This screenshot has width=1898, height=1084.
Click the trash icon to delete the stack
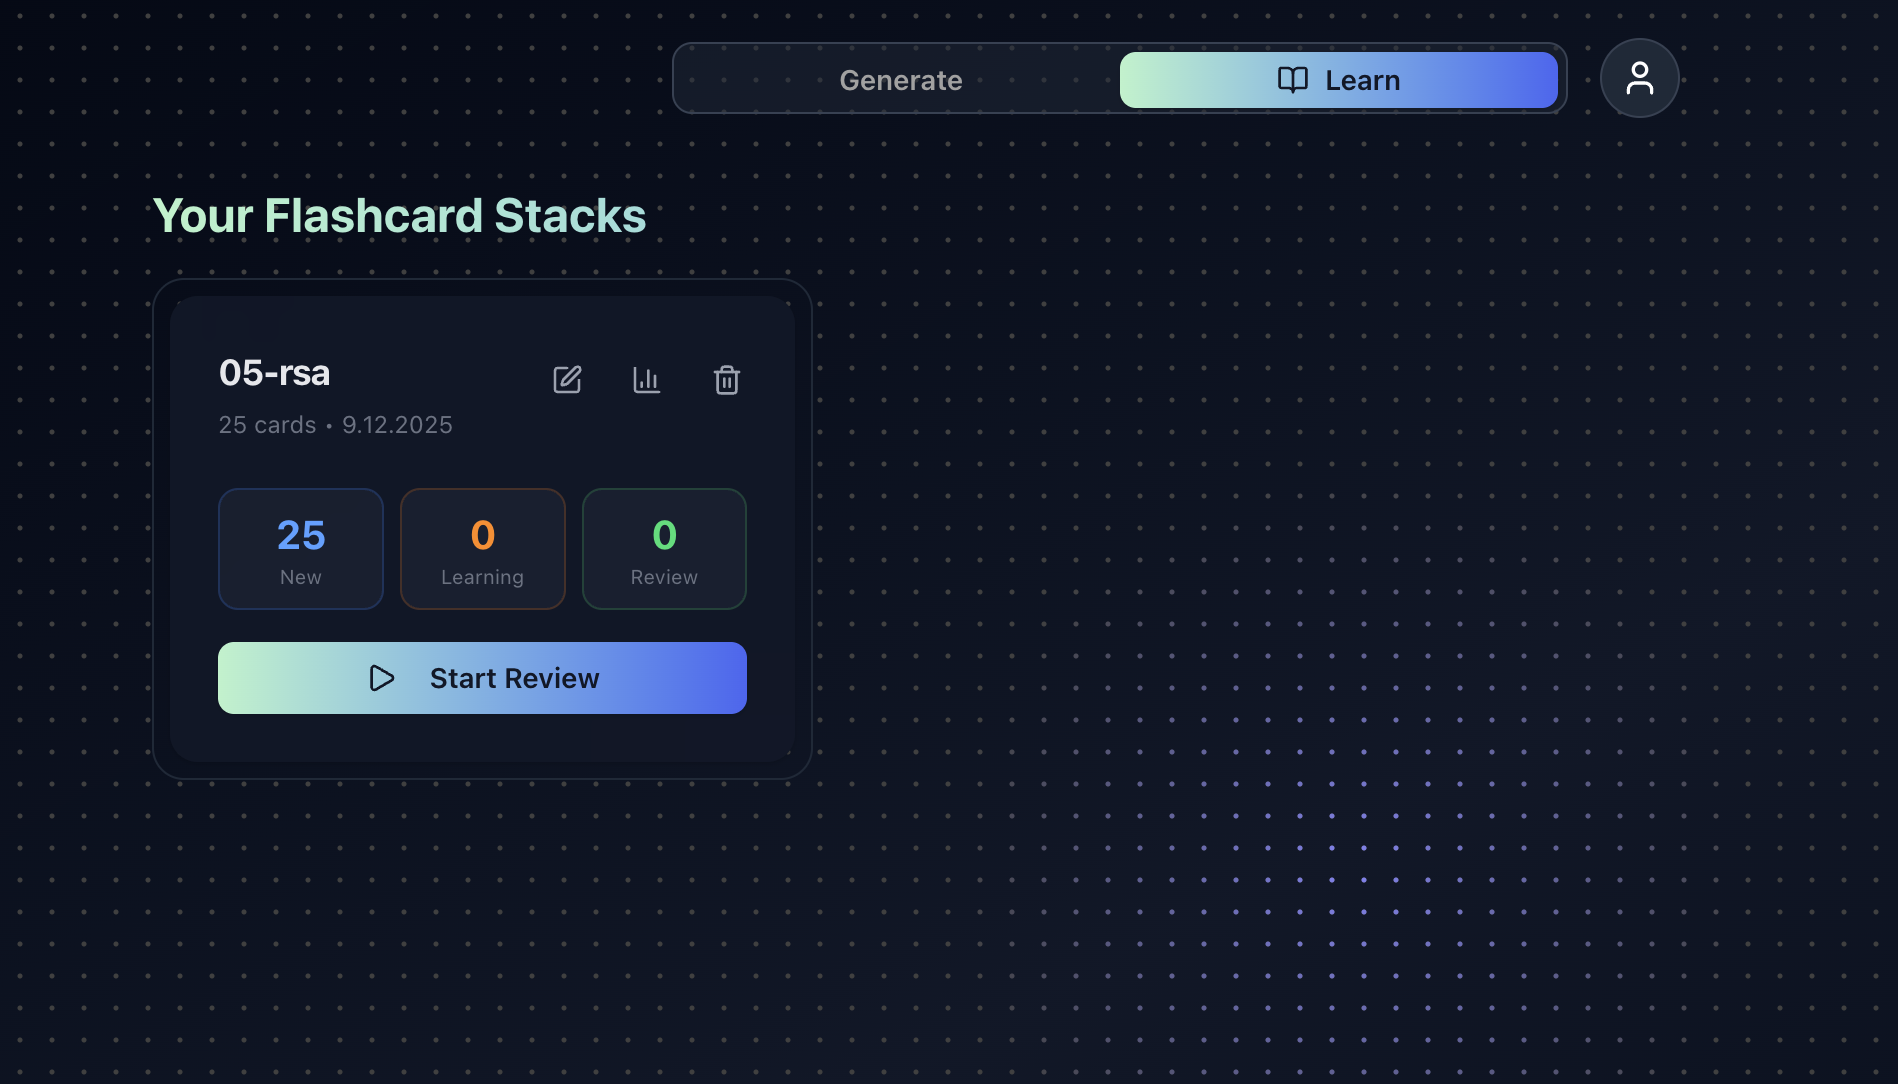pos(727,380)
